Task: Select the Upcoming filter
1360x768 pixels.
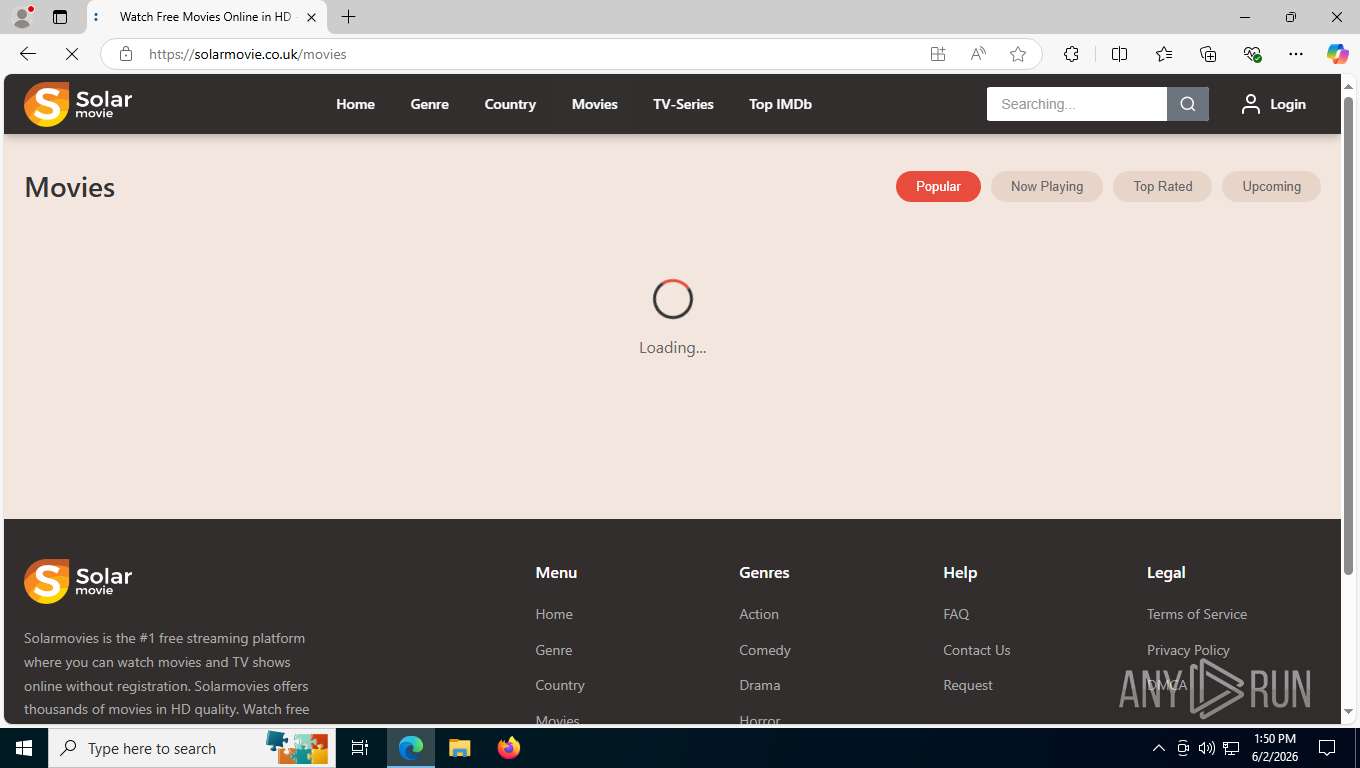Action: (x=1271, y=186)
